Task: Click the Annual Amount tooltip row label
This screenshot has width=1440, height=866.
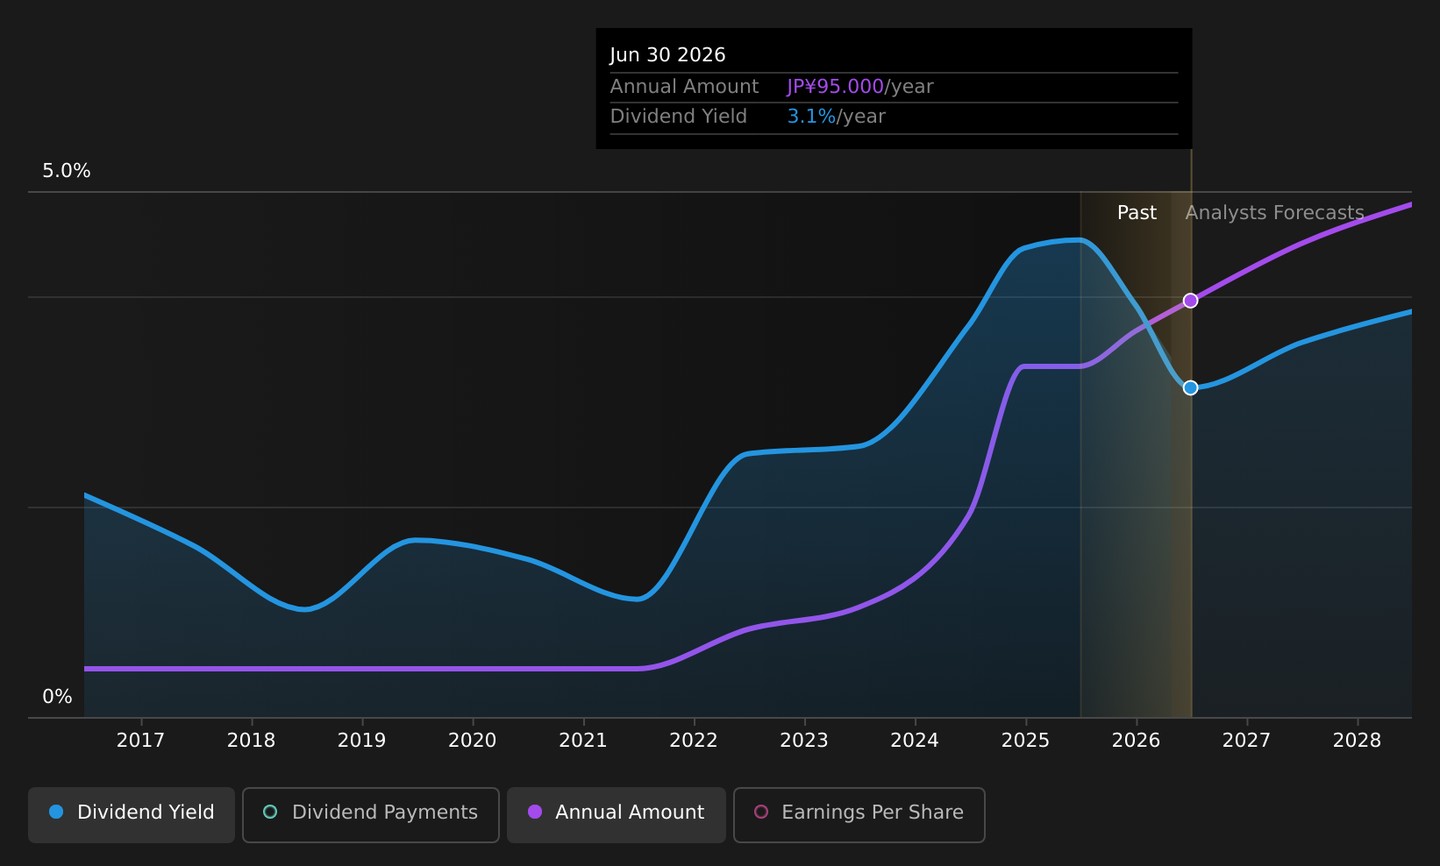Action: pyautogui.click(x=685, y=87)
